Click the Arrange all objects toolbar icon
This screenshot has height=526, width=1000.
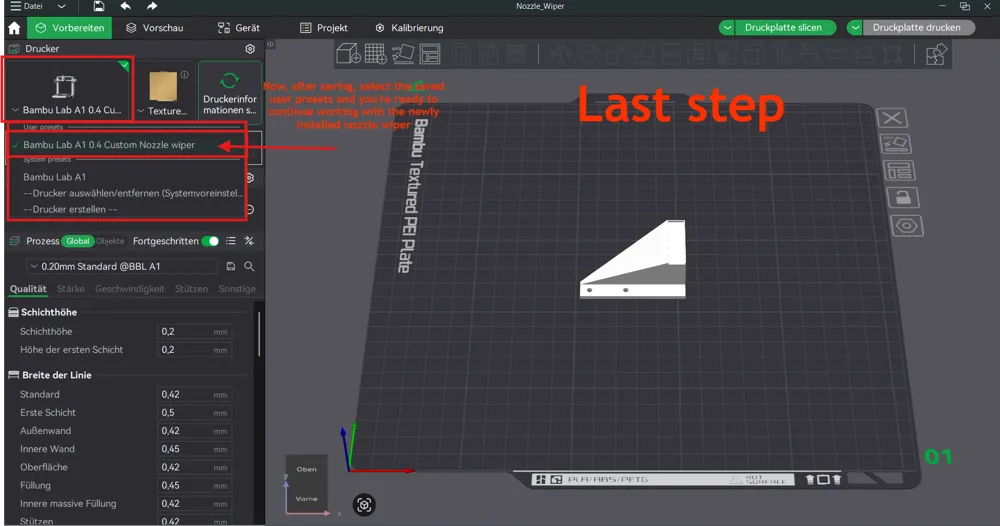pos(430,54)
